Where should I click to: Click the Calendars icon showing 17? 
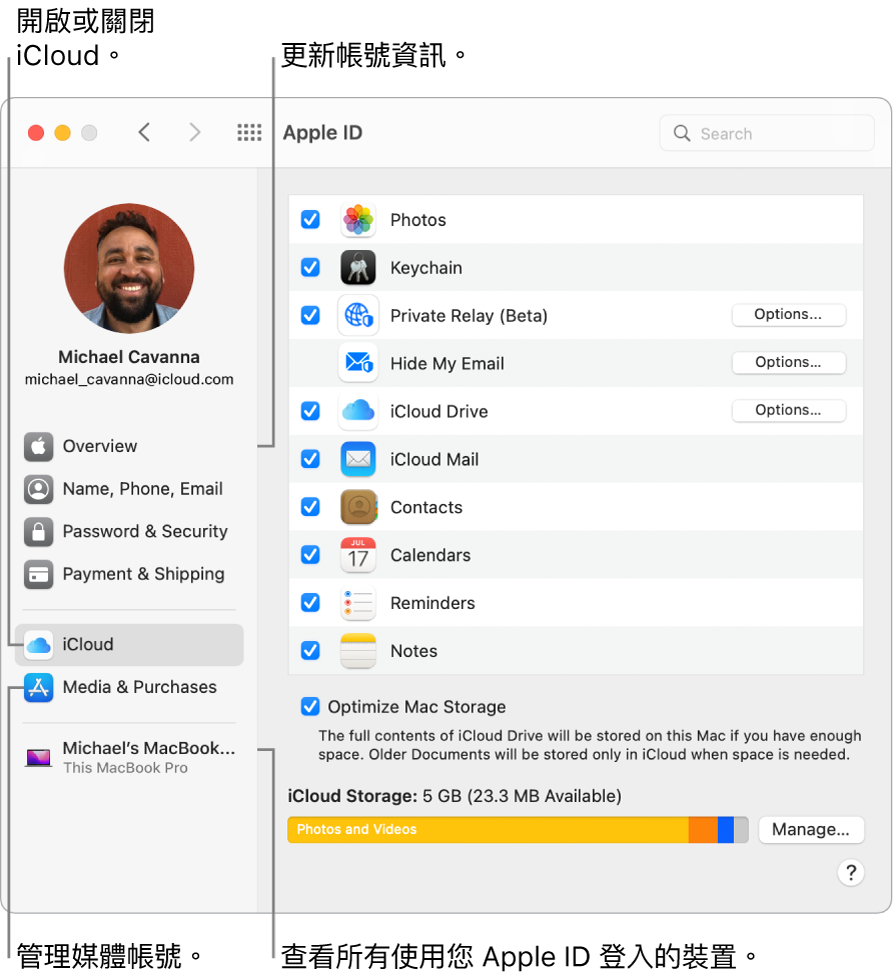[358, 554]
